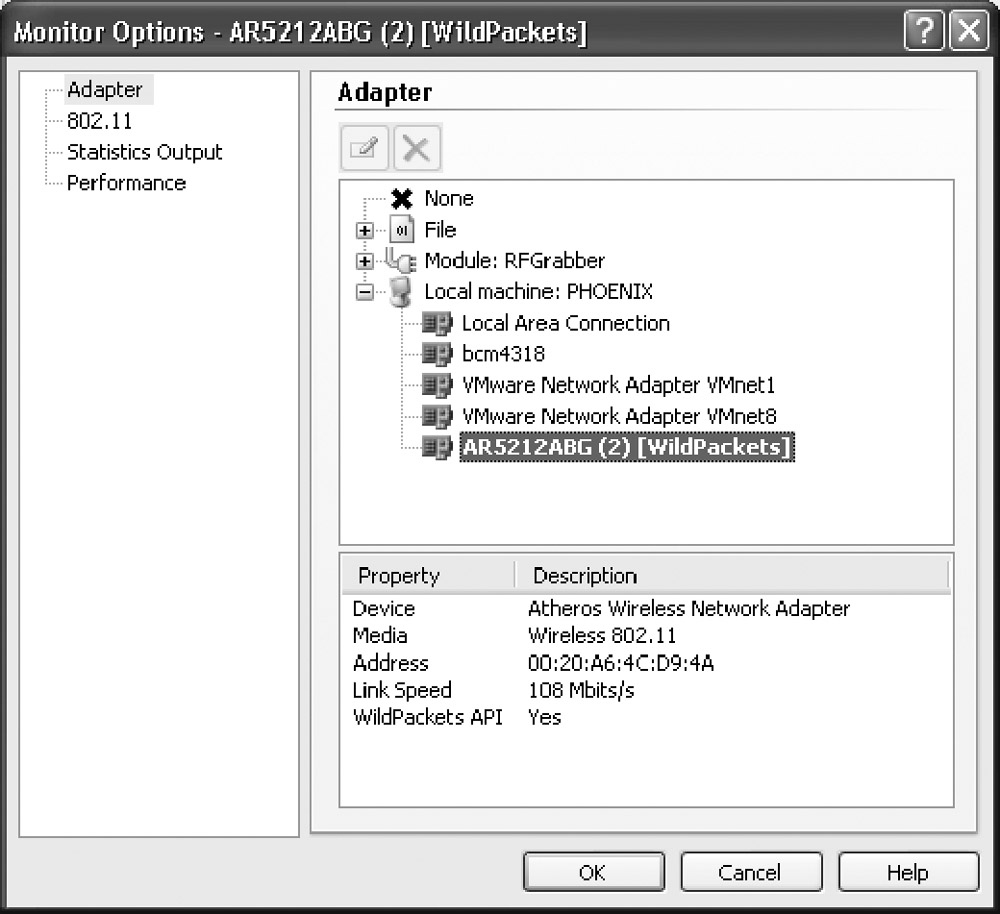
Task: Click the bcm4318 adapter icon
Action: [x=437, y=354]
